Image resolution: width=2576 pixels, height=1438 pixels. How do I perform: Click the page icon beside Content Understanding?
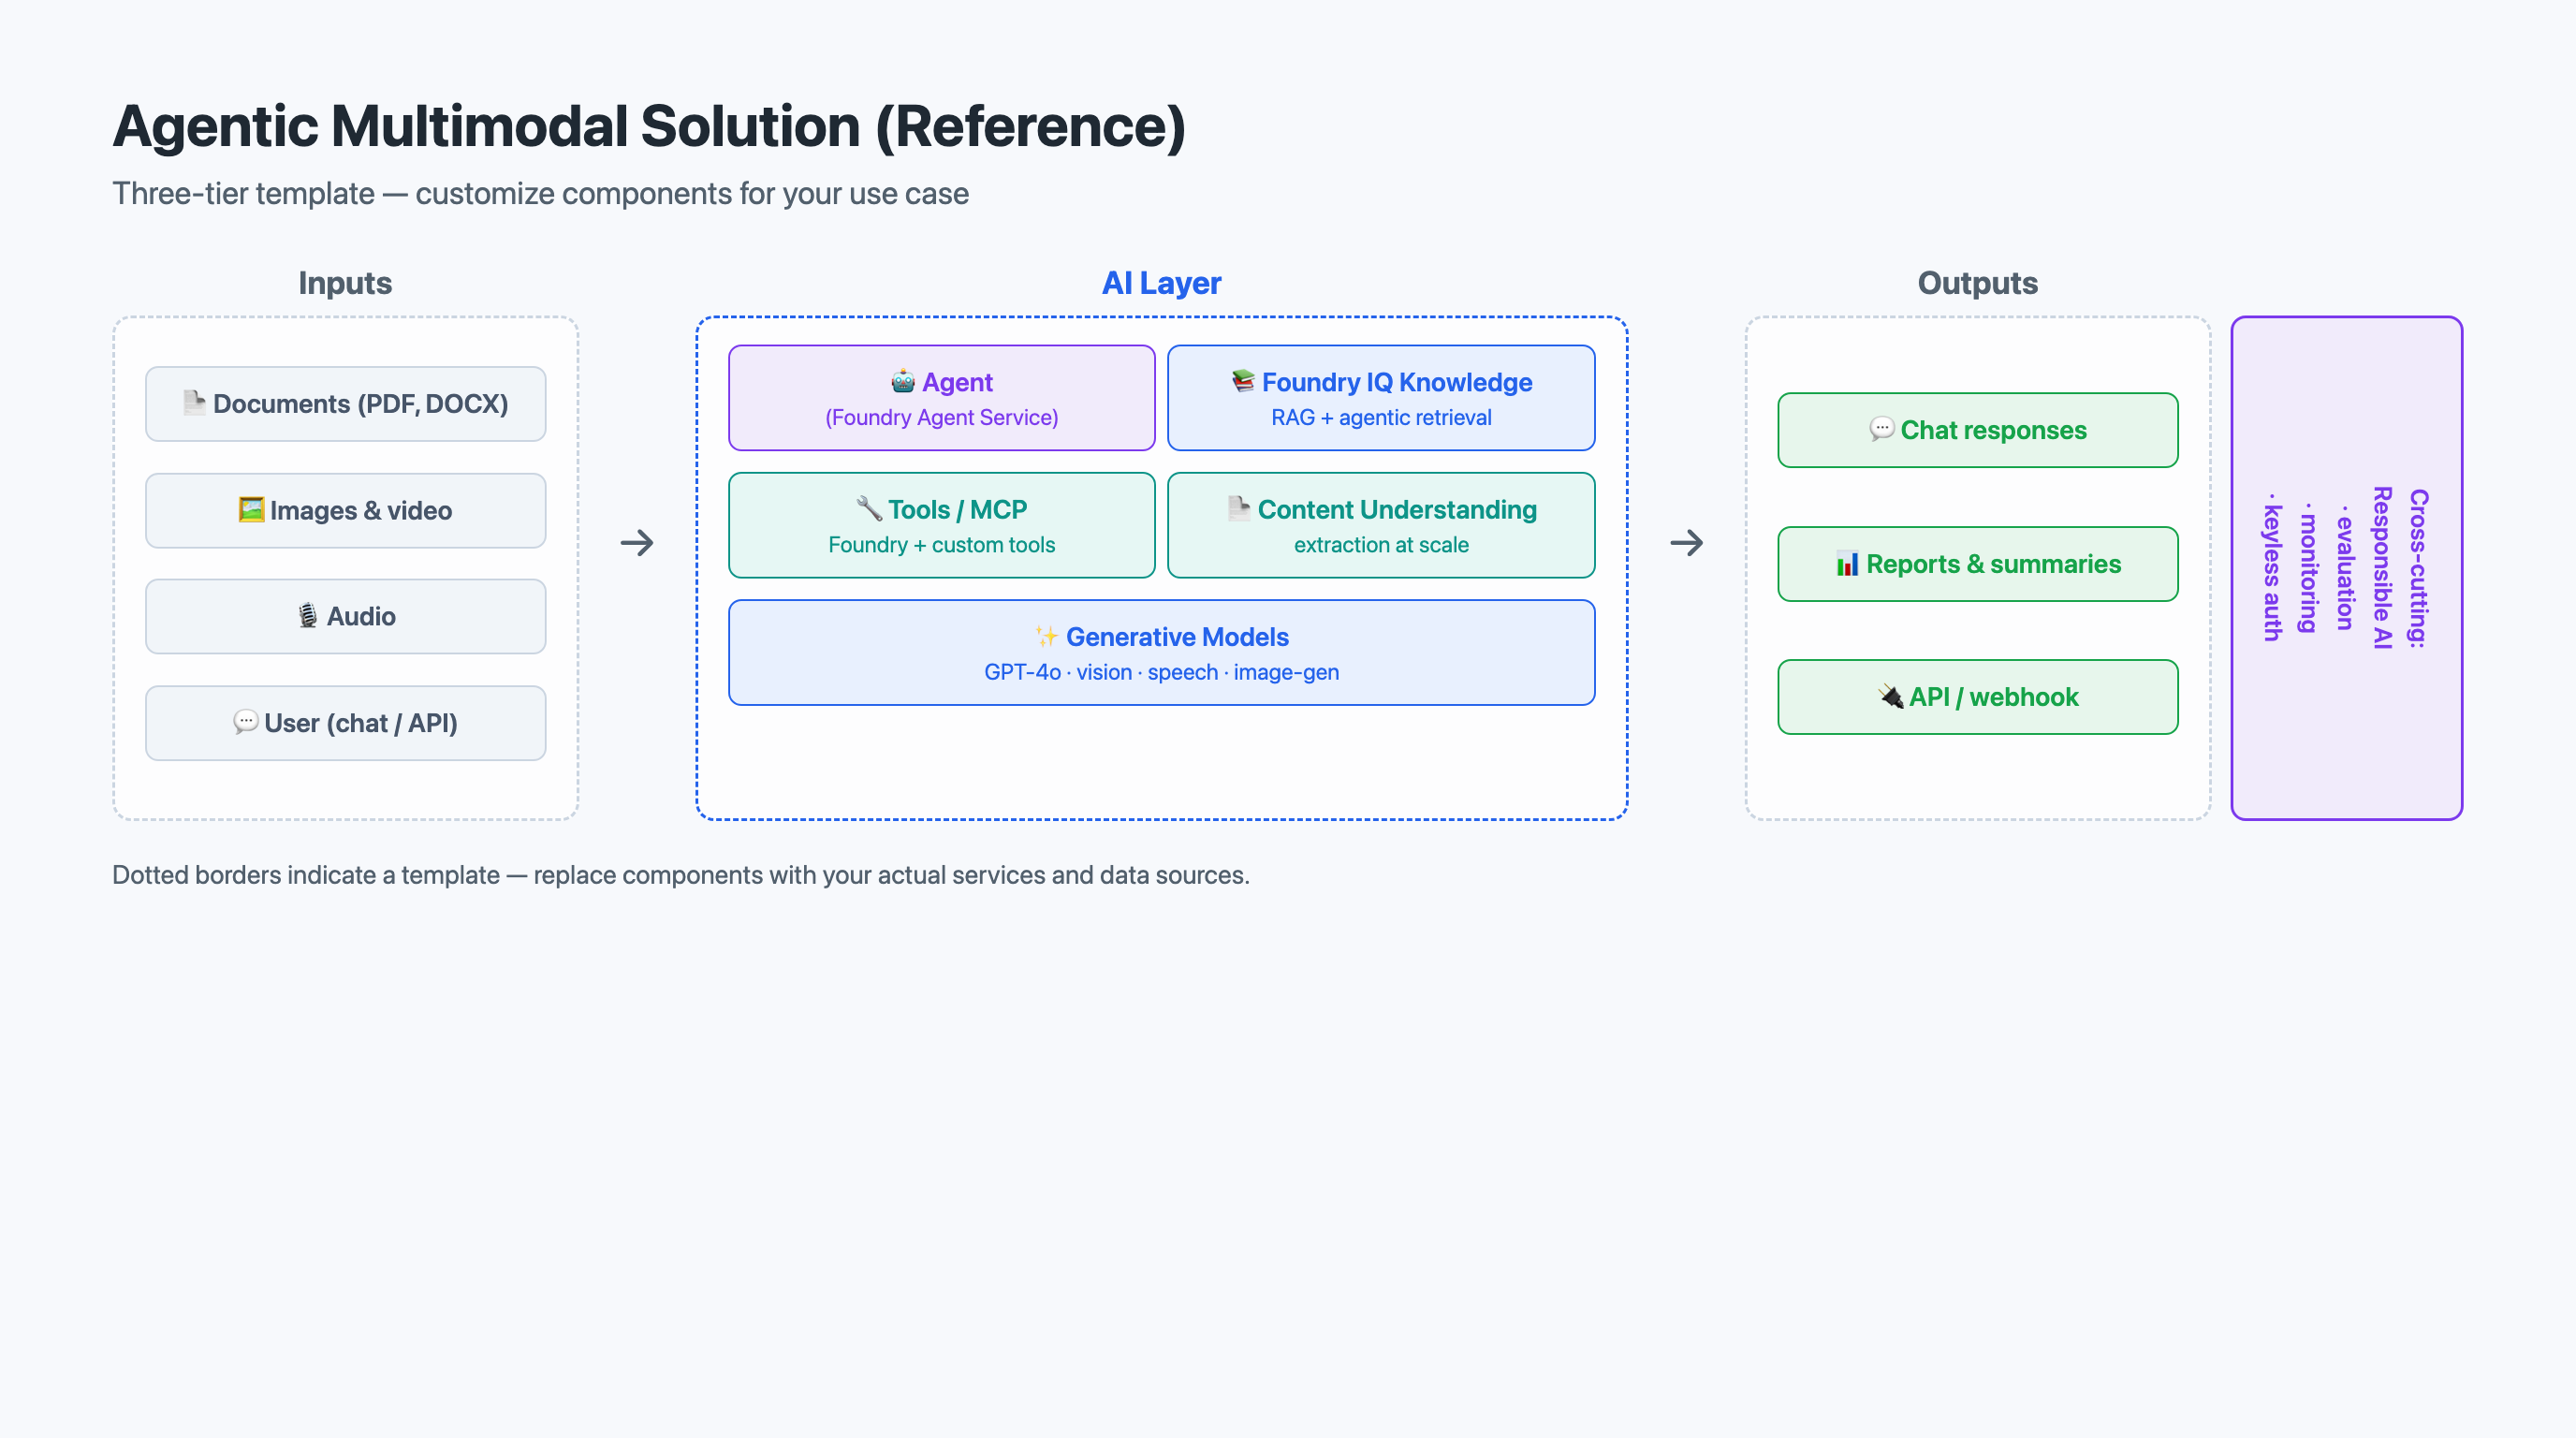tap(1239, 509)
